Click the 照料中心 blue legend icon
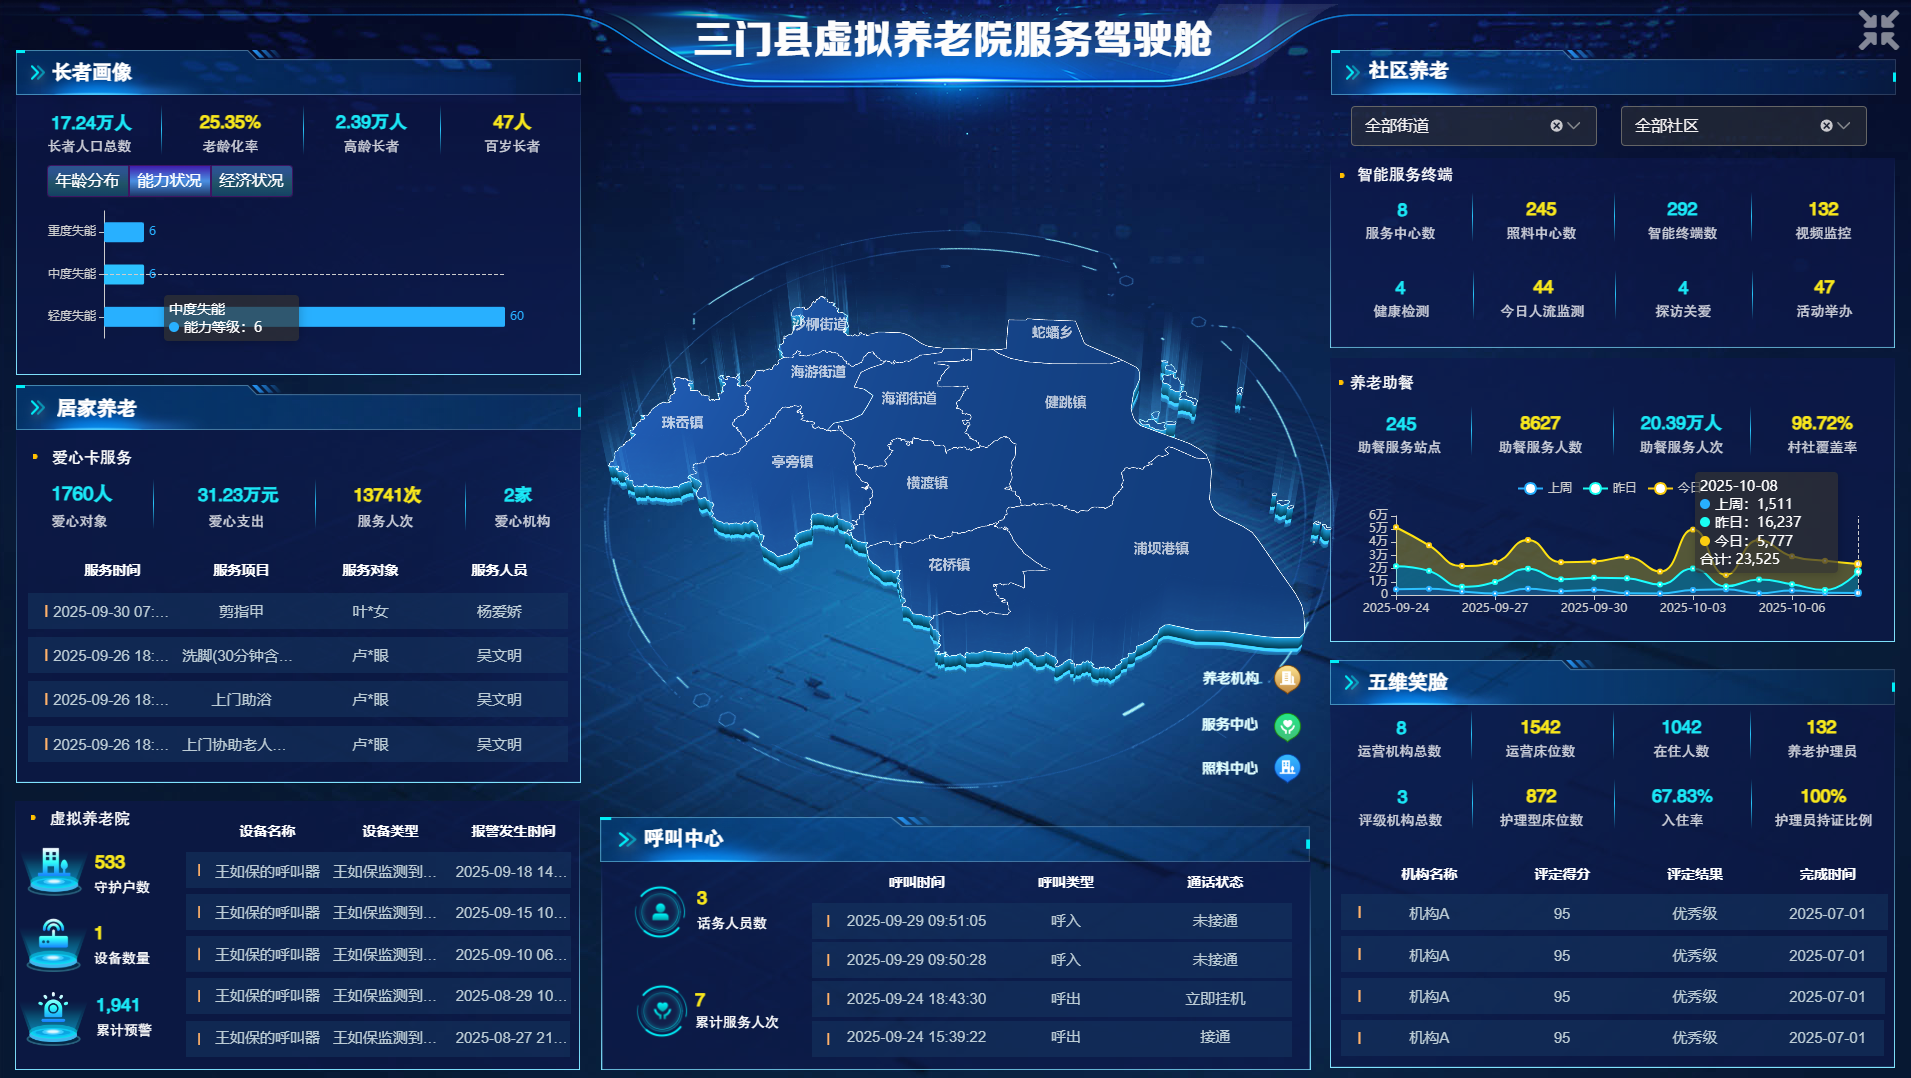1911x1078 pixels. (1287, 768)
